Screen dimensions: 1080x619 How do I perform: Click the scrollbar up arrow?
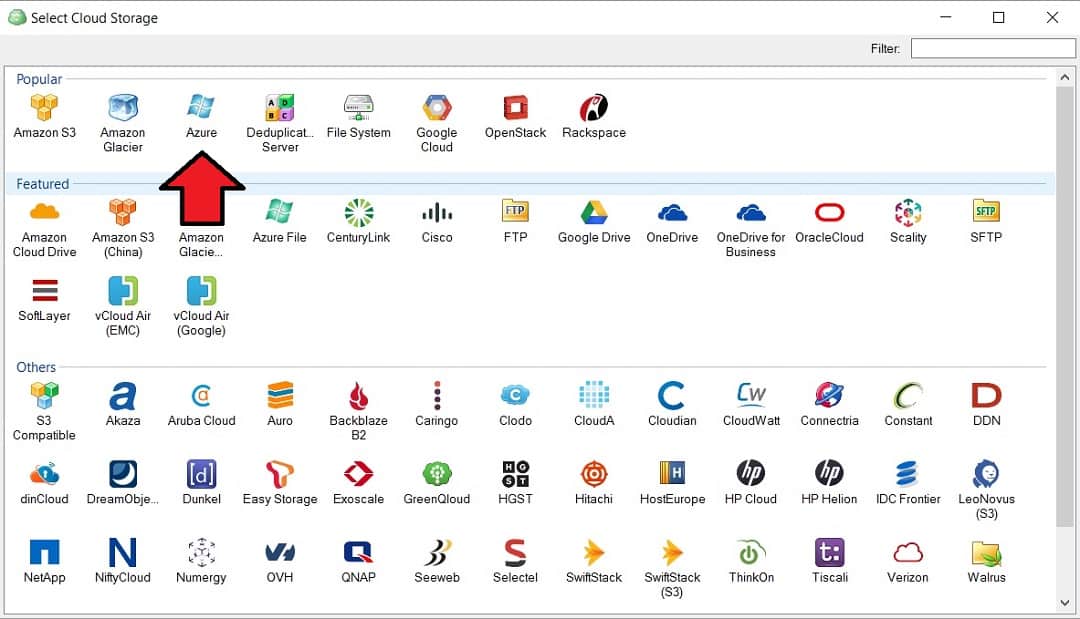(1065, 77)
